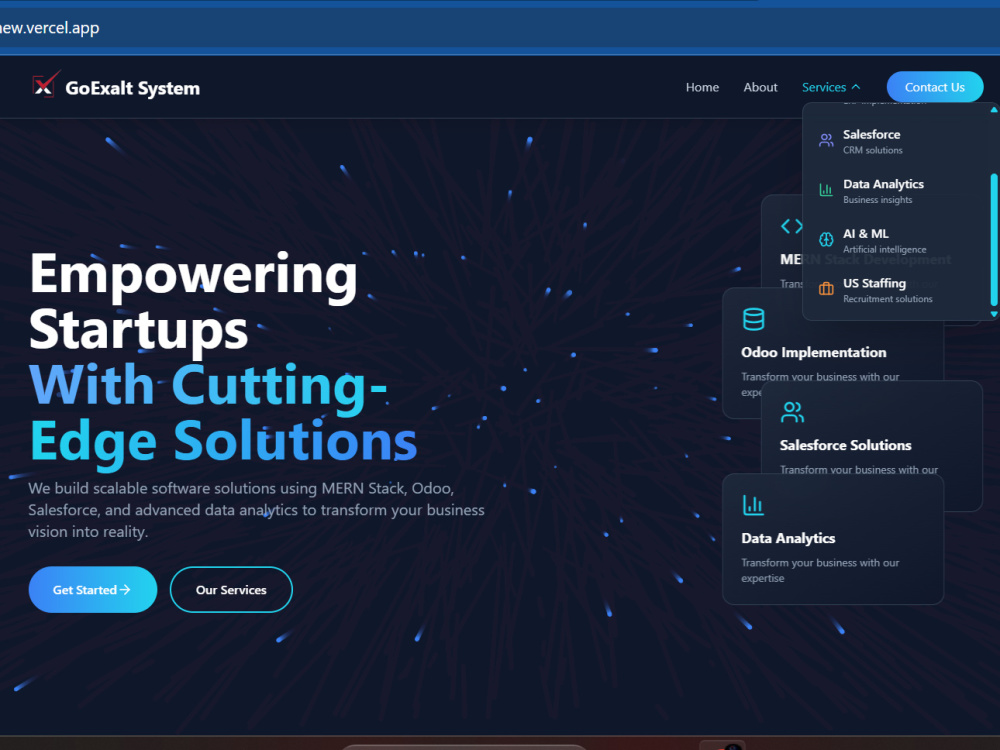Open the Salesforce Solutions card
1000x750 pixels.
[x=871, y=446]
